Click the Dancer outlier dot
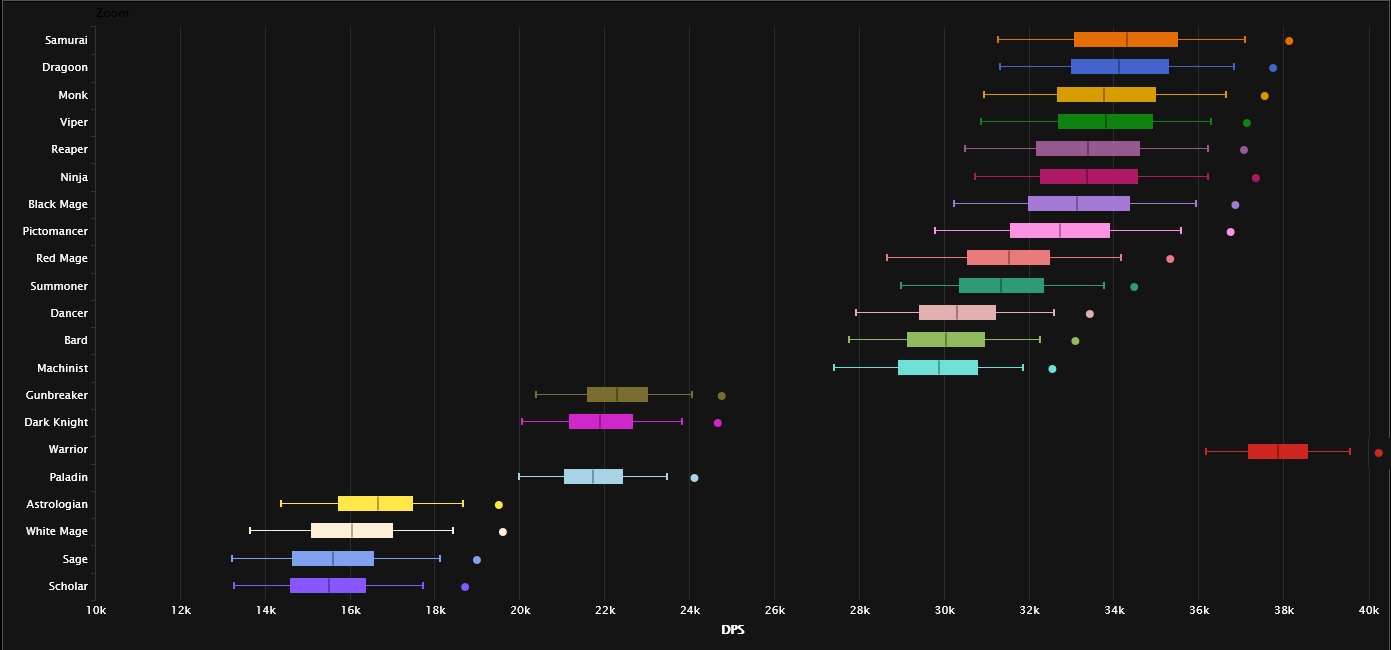This screenshot has width=1391, height=650. [x=1090, y=314]
